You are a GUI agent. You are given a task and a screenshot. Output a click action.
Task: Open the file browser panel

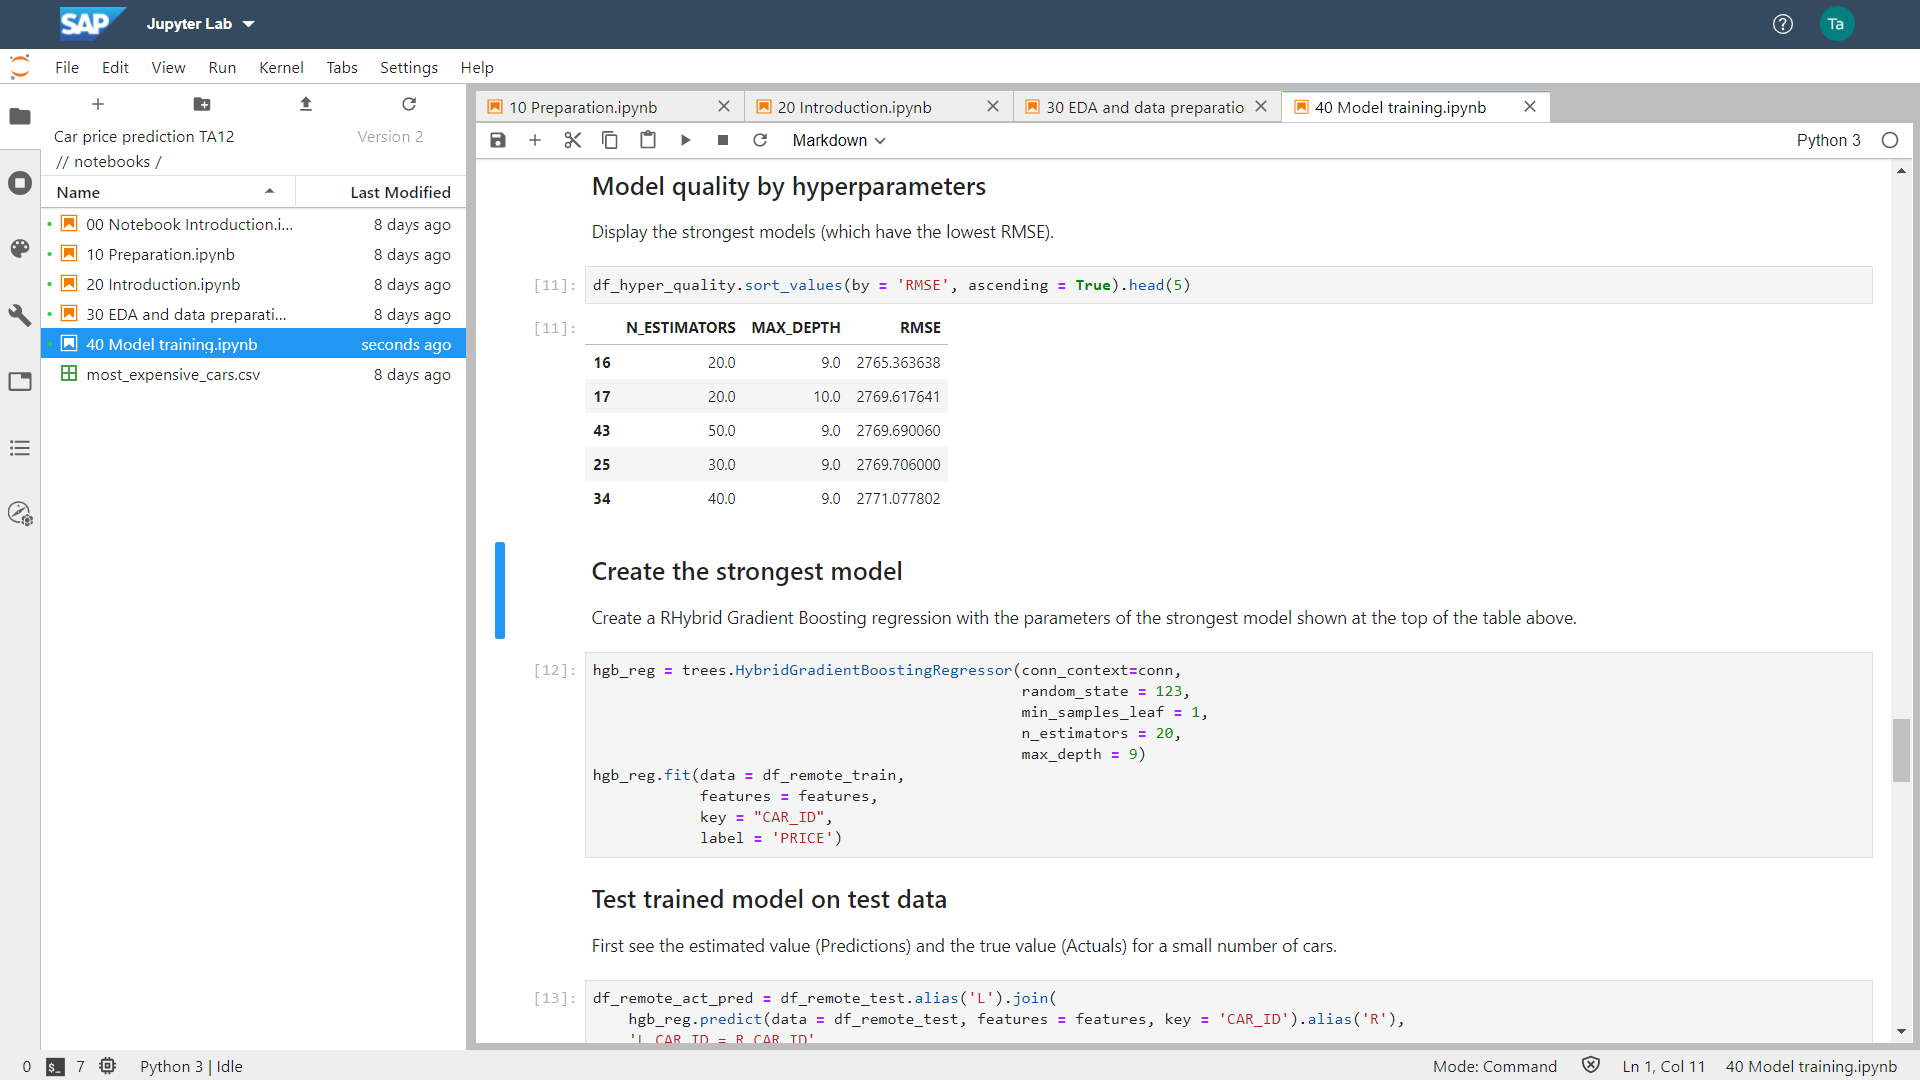tap(20, 117)
